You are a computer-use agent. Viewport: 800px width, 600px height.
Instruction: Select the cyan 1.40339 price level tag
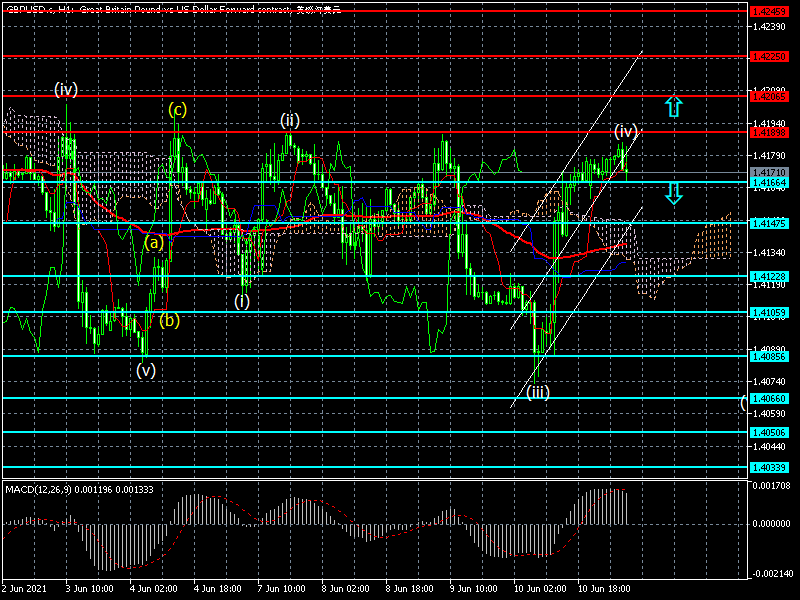click(x=769, y=467)
